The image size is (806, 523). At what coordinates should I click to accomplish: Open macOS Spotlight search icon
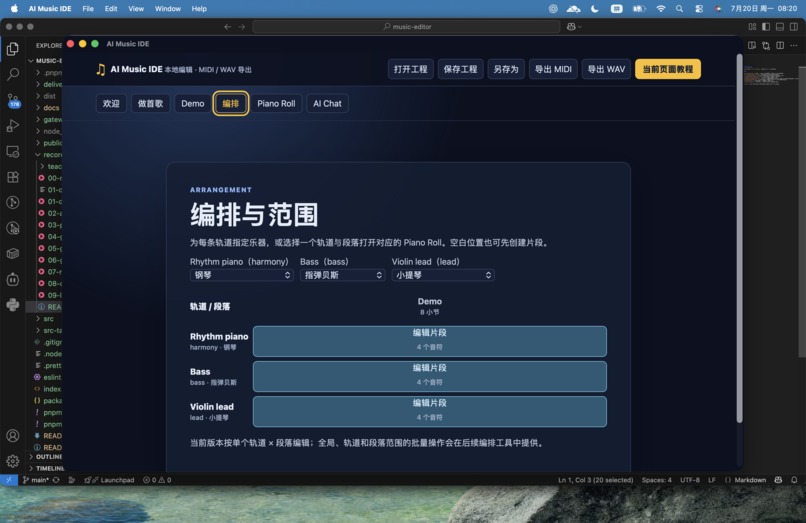[x=680, y=9]
